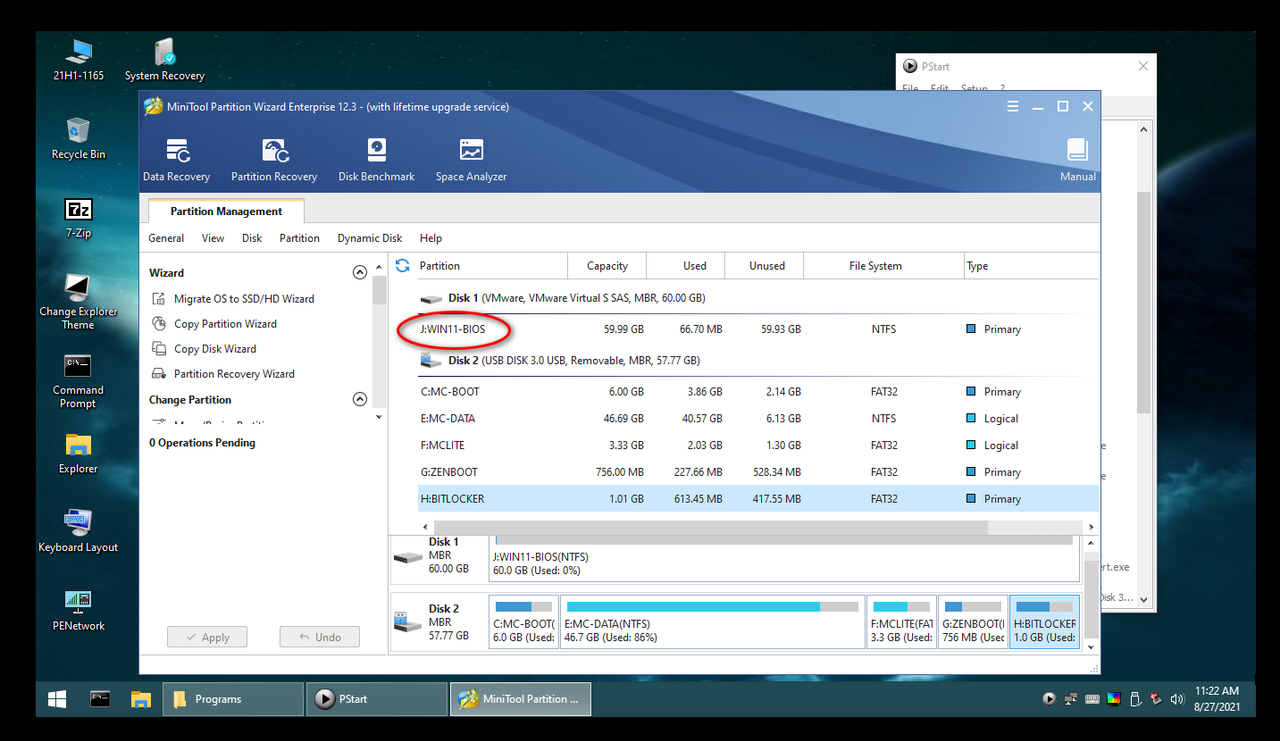
Task: Start the Copy Partition Wizard
Action: (225, 324)
